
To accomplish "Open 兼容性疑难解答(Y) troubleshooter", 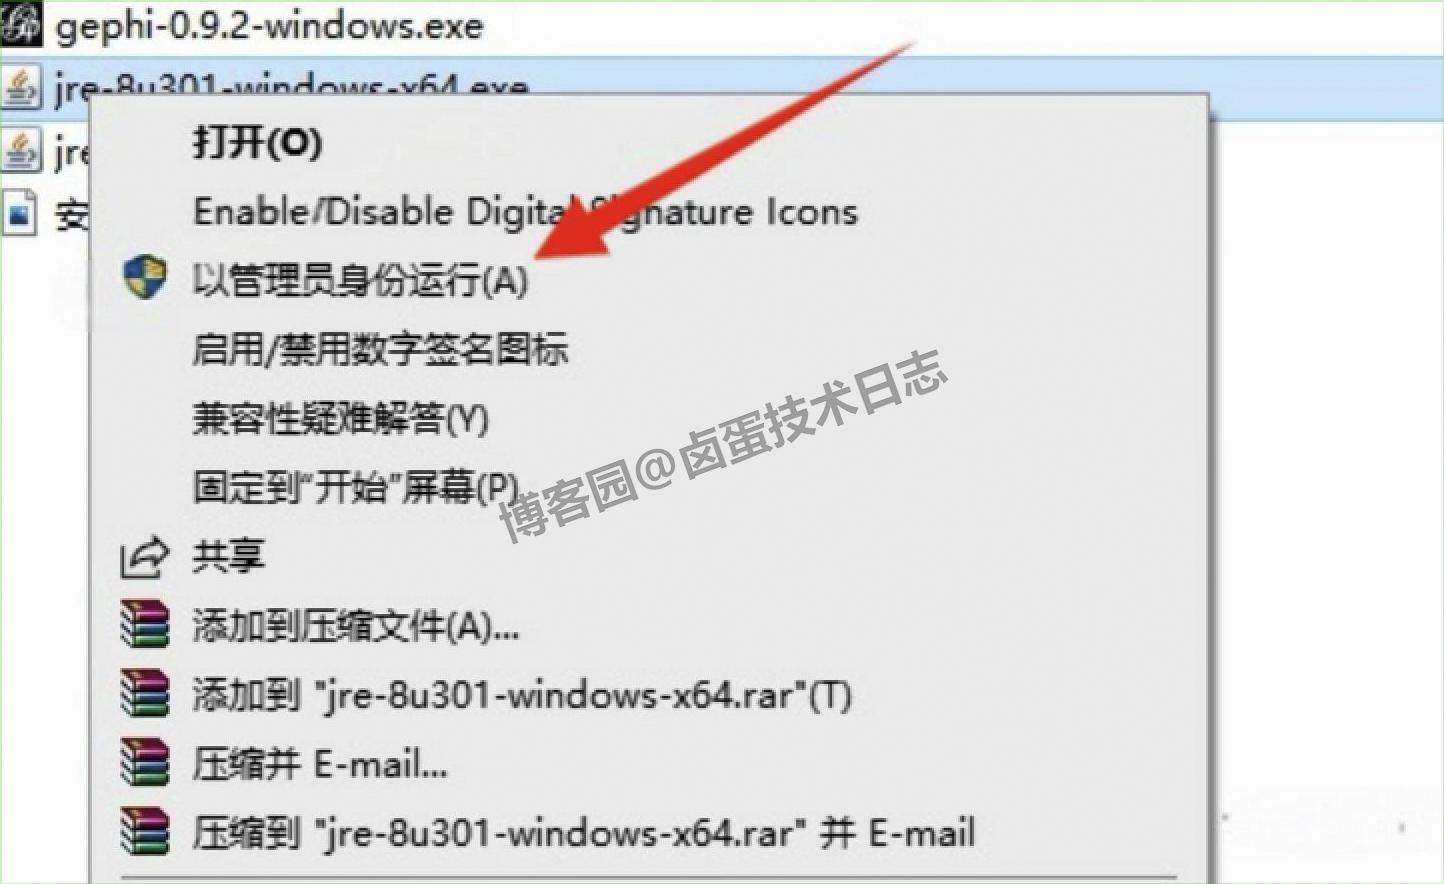I will pyautogui.click(x=340, y=418).
